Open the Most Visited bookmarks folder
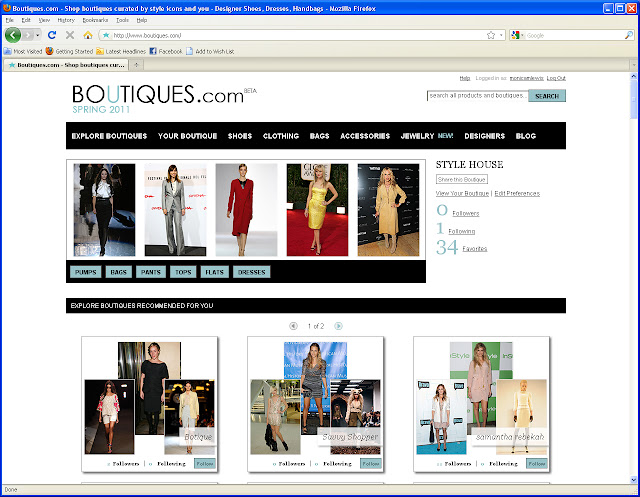The height and width of the screenshot is (497, 640). pyautogui.click(x=23, y=51)
